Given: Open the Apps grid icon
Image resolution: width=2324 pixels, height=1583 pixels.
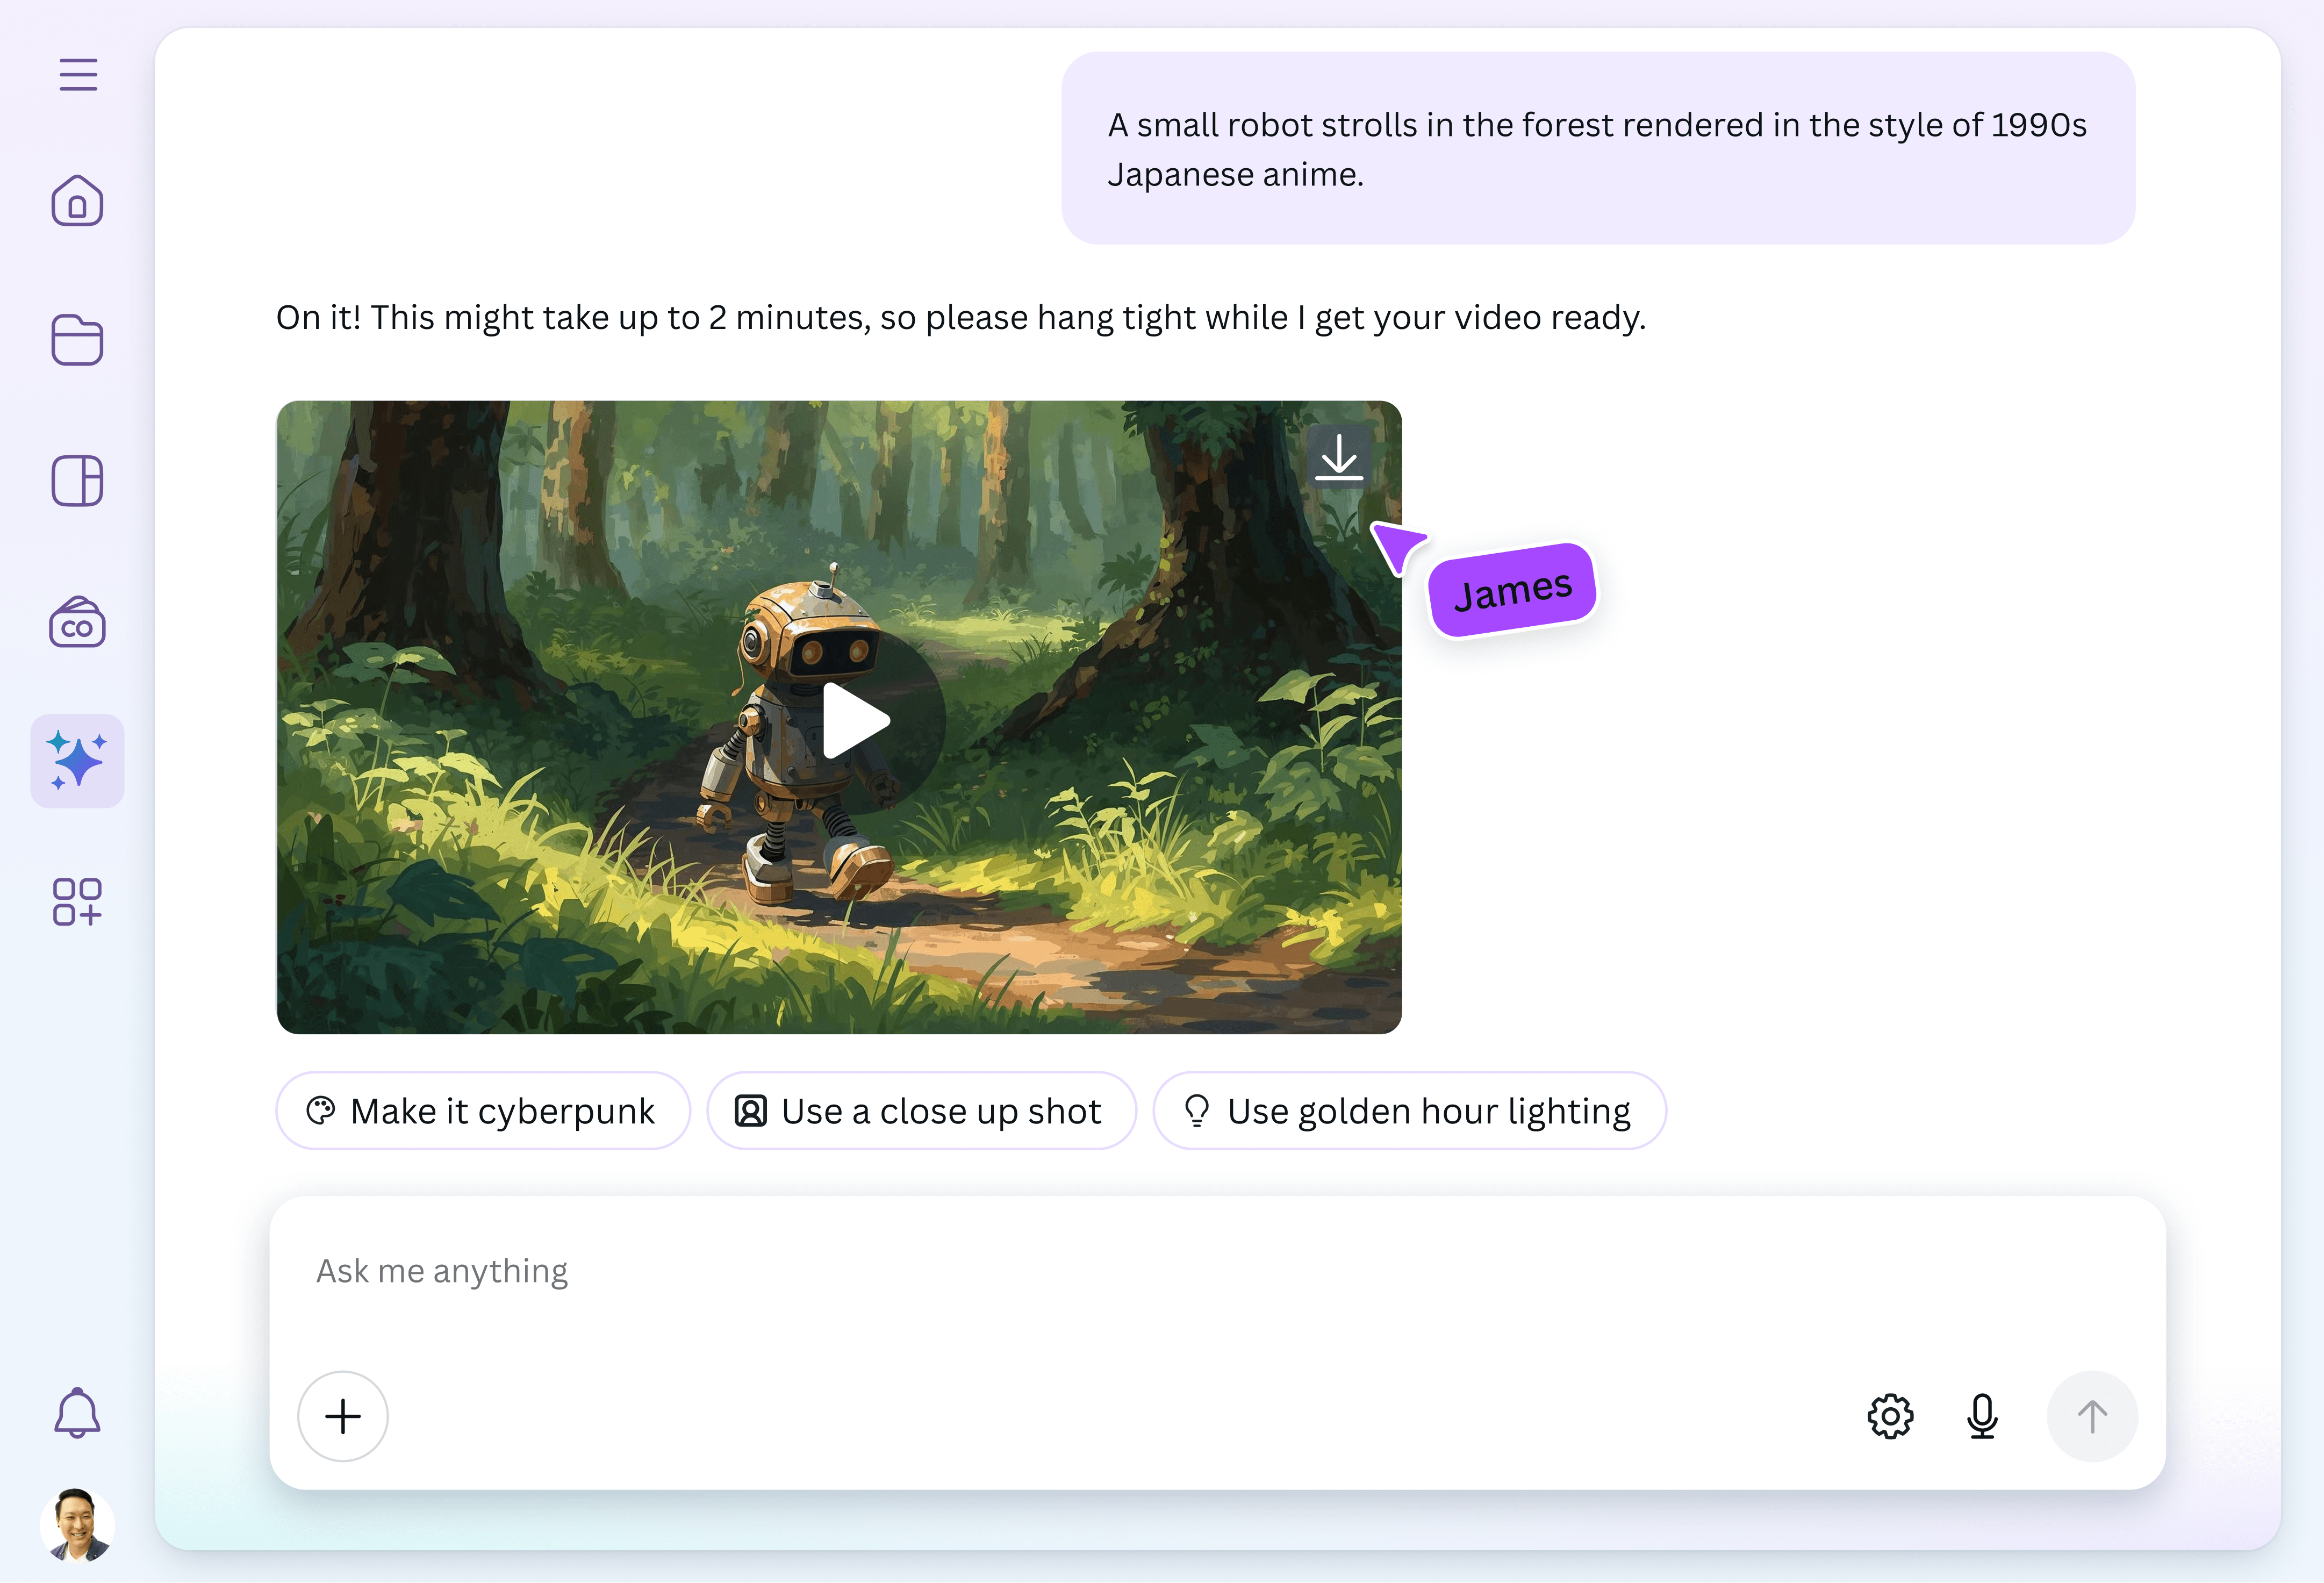Looking at the screenshot, I should pyautogui.click(x=78, y=901).
